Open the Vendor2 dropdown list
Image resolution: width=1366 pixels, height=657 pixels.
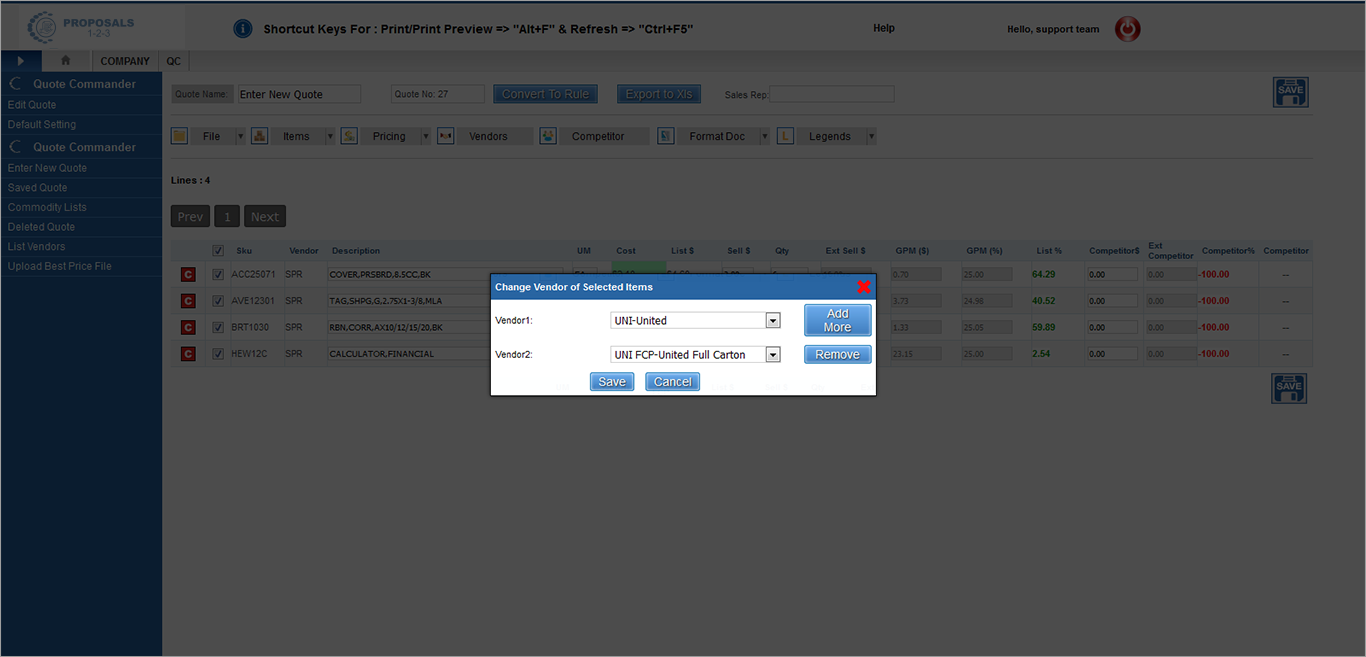coord(772,355)
